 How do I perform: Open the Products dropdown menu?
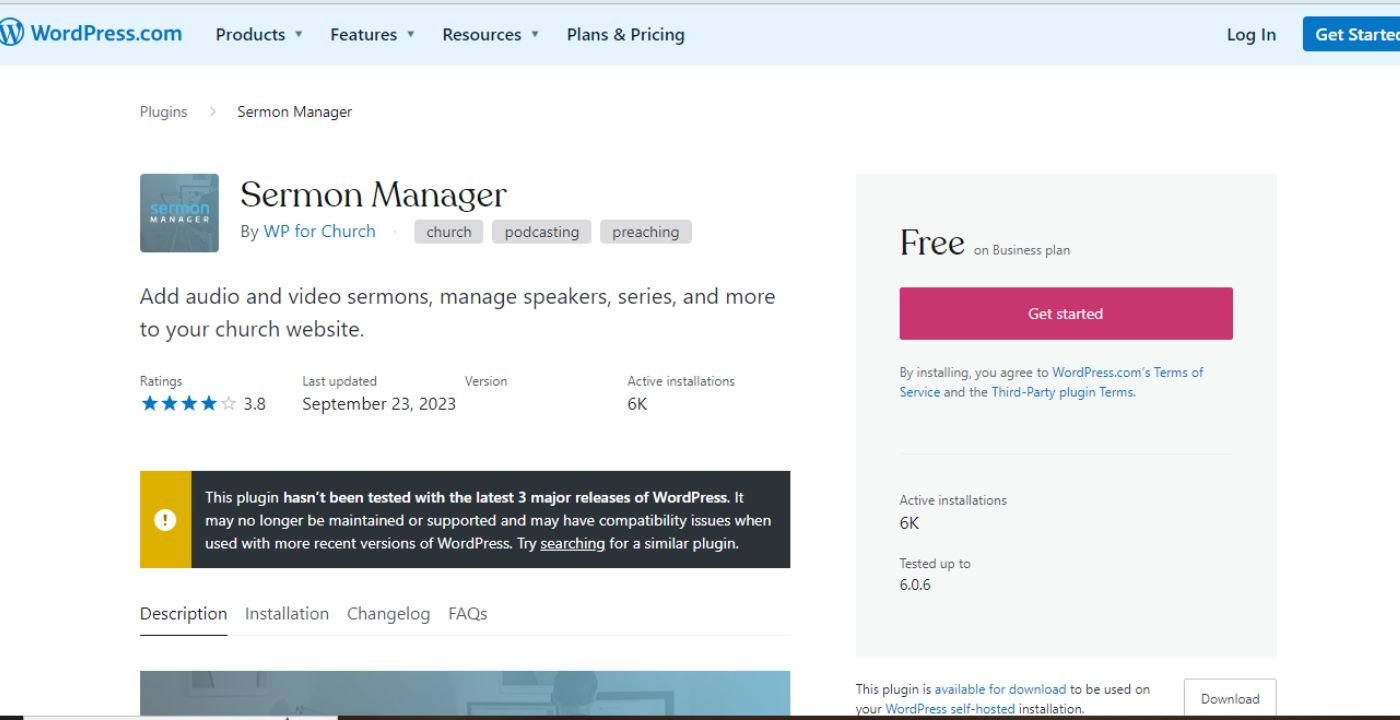(x=259, y=34)
